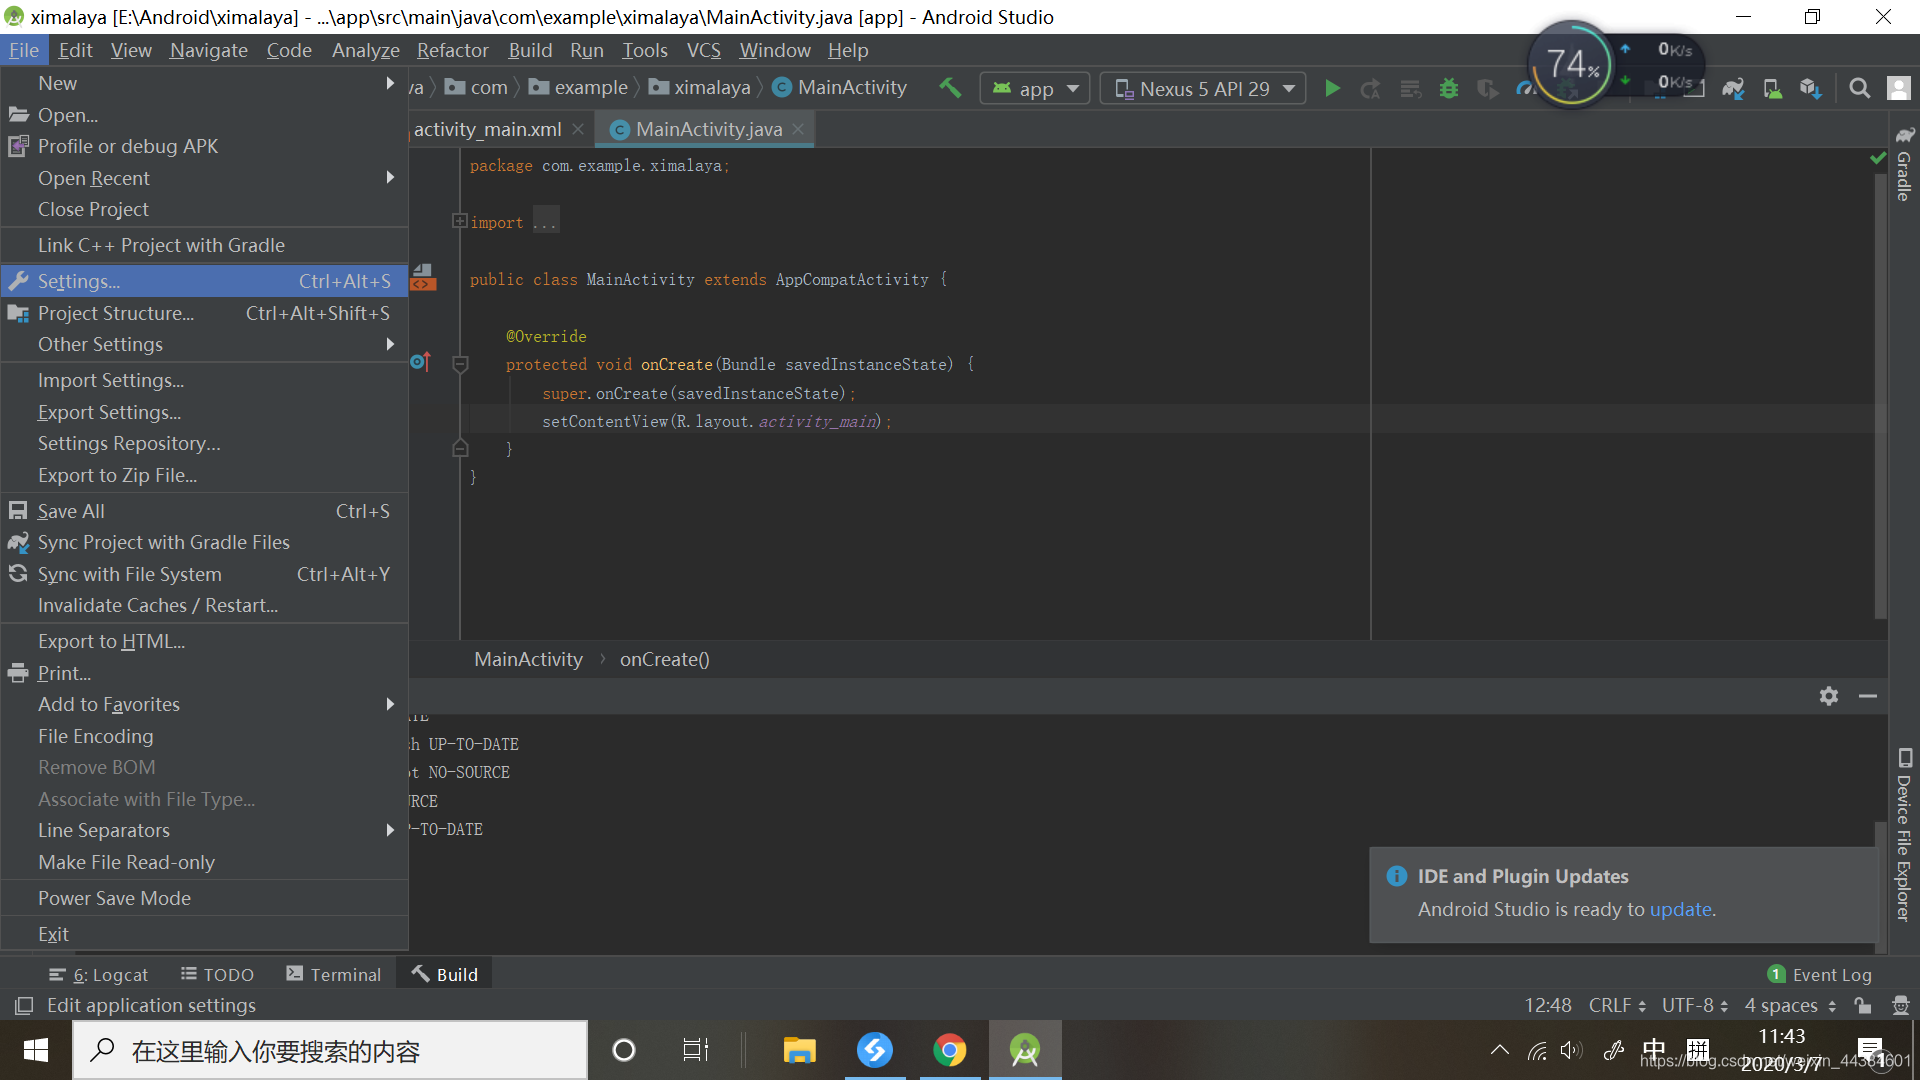Image resolution: width=1920 pixels, height=1080 pixels.
Task: Click the Windows taskbar search field
Action: click(330, 1051)
